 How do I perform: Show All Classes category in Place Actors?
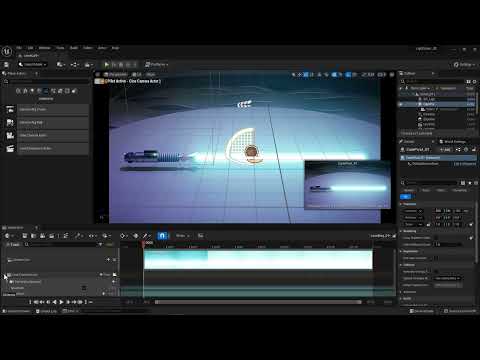click(74, 91)
